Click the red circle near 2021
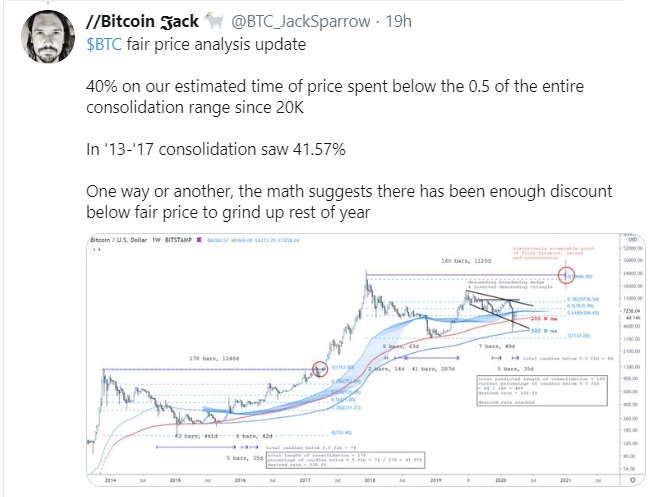The height and width of the screenshot is (497, 655). pos(567,275)
